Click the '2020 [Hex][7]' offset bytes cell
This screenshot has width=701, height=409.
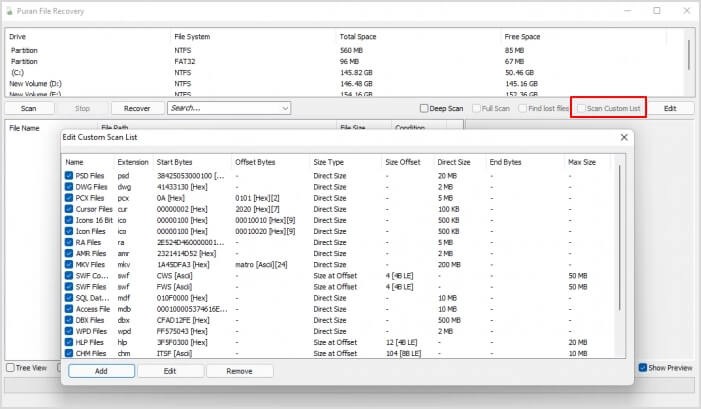click(x=257, y=209)
